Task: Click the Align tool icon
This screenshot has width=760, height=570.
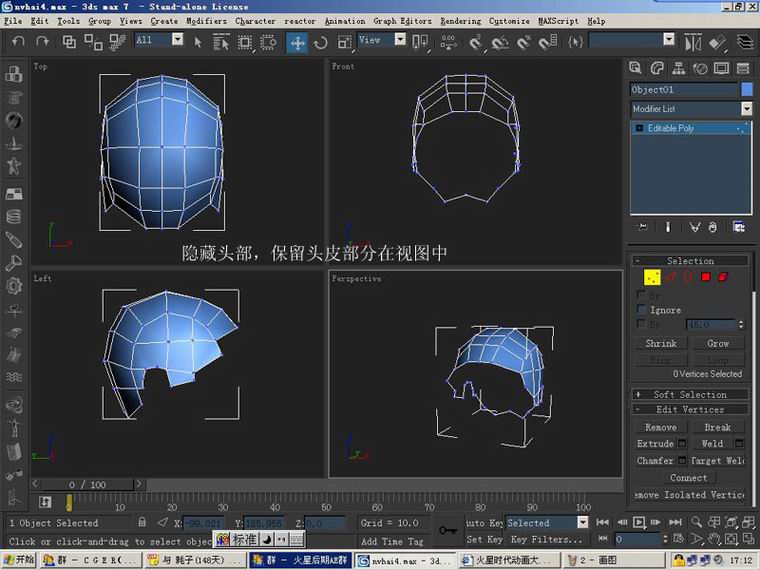Action: [x=717, y=43]
